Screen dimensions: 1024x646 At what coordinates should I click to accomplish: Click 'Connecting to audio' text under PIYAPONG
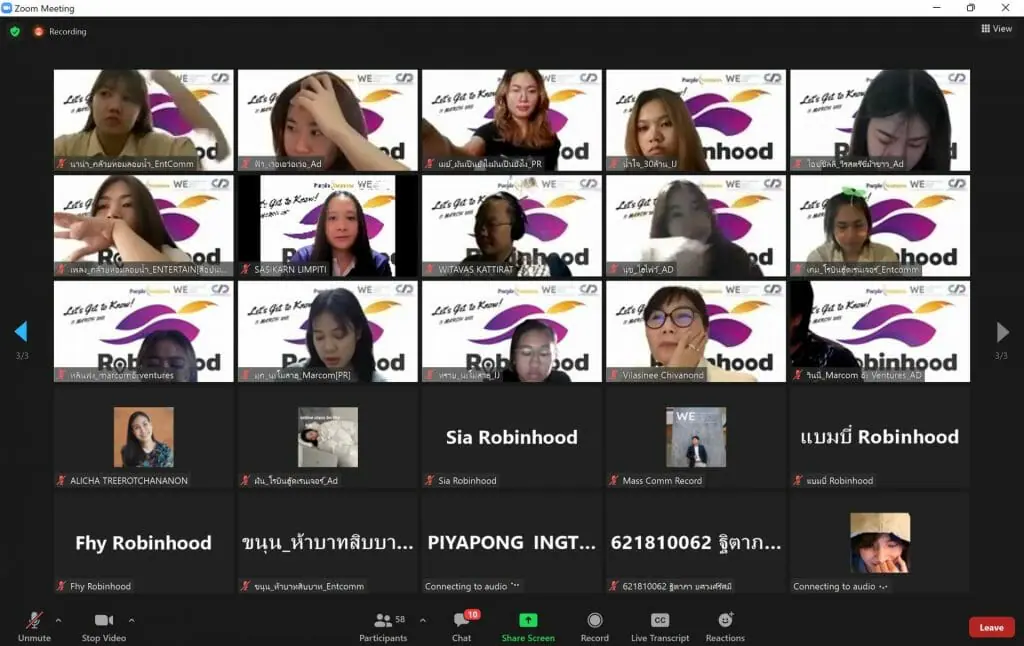coord(466,587)
